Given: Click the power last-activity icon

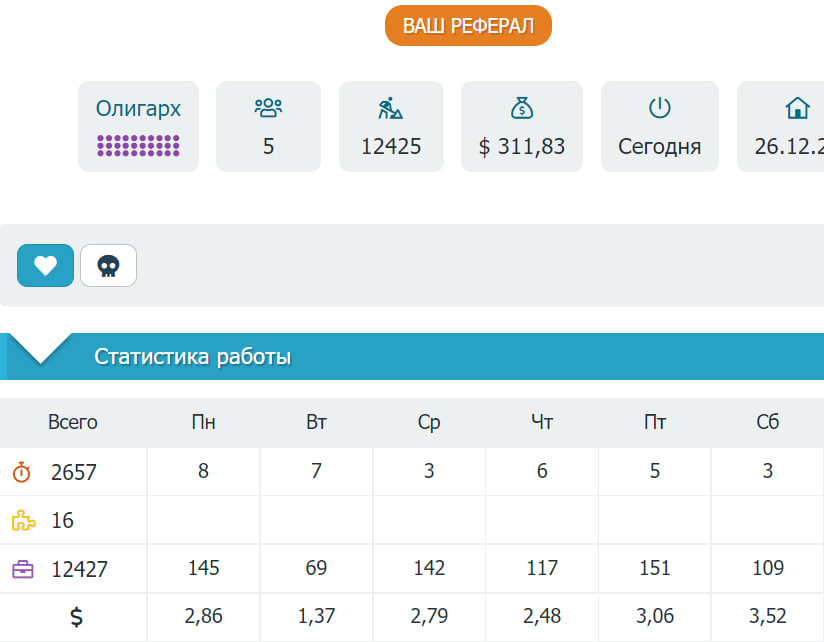Looking at the screenshot, I should click(x=659, y=108).
